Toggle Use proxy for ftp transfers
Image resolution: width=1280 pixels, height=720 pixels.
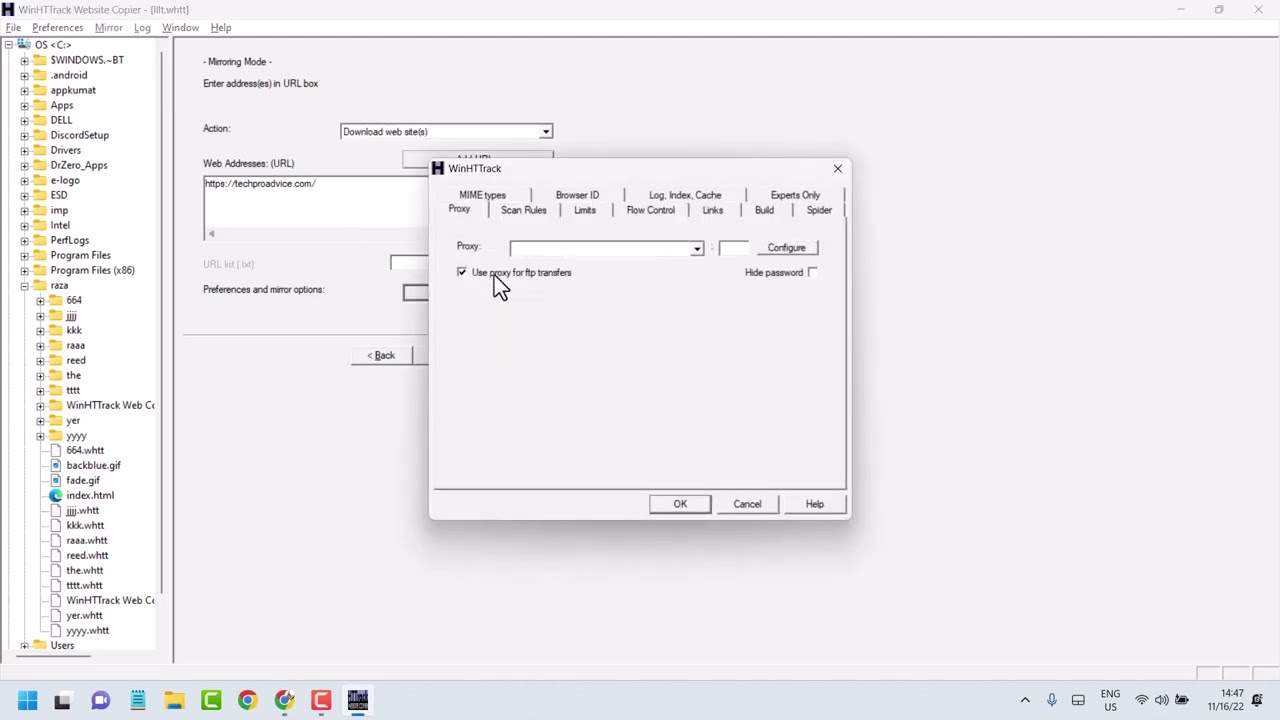[x=462, y=272]
